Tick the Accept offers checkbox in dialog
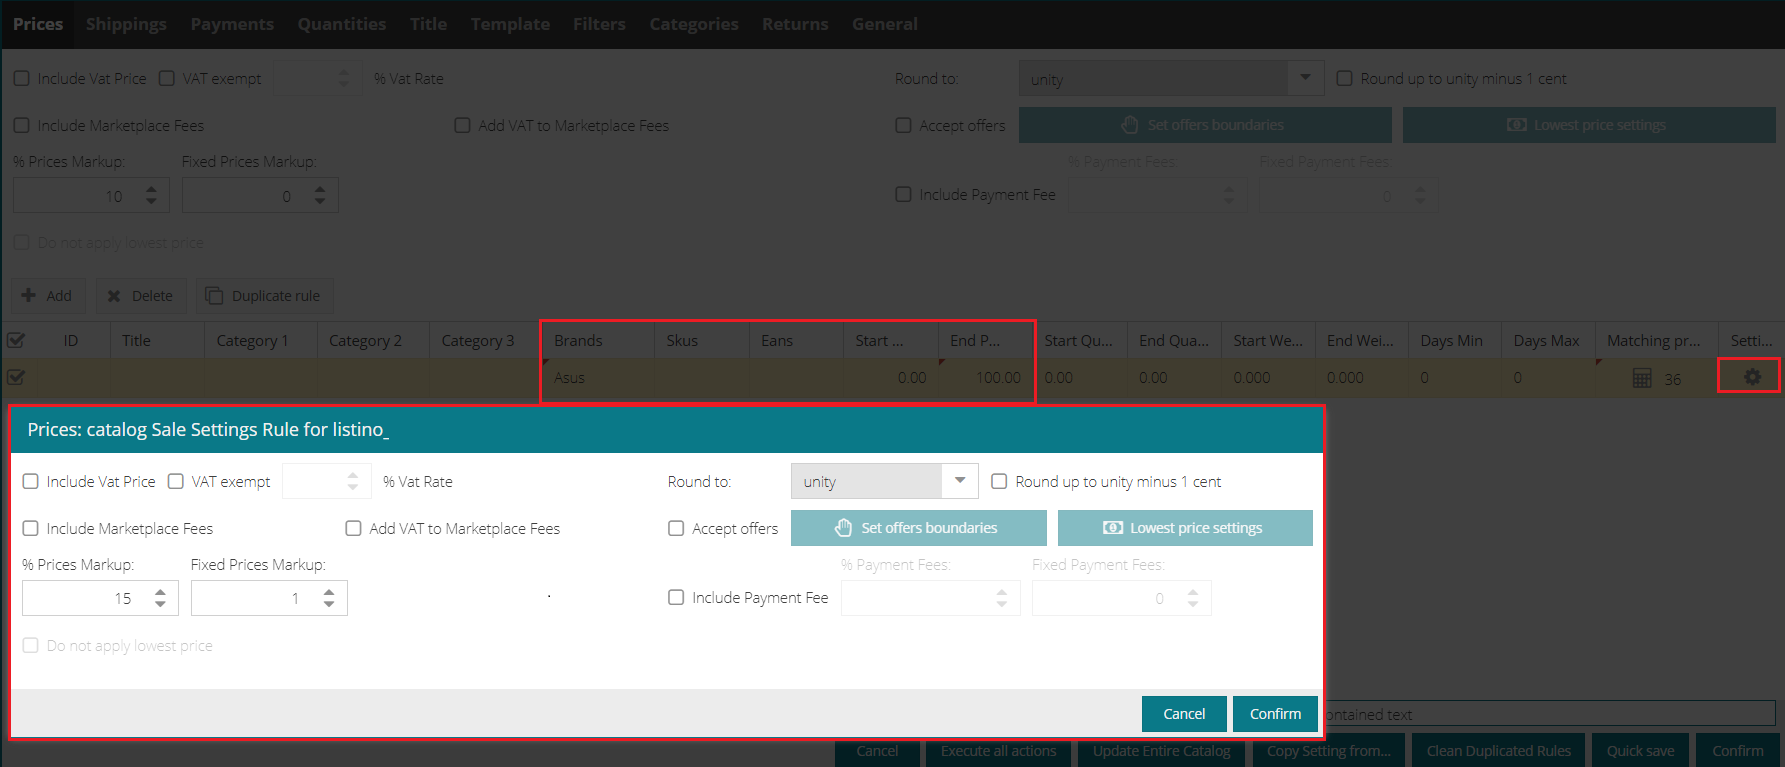1785x767 pixels. (x=676, y=529)
